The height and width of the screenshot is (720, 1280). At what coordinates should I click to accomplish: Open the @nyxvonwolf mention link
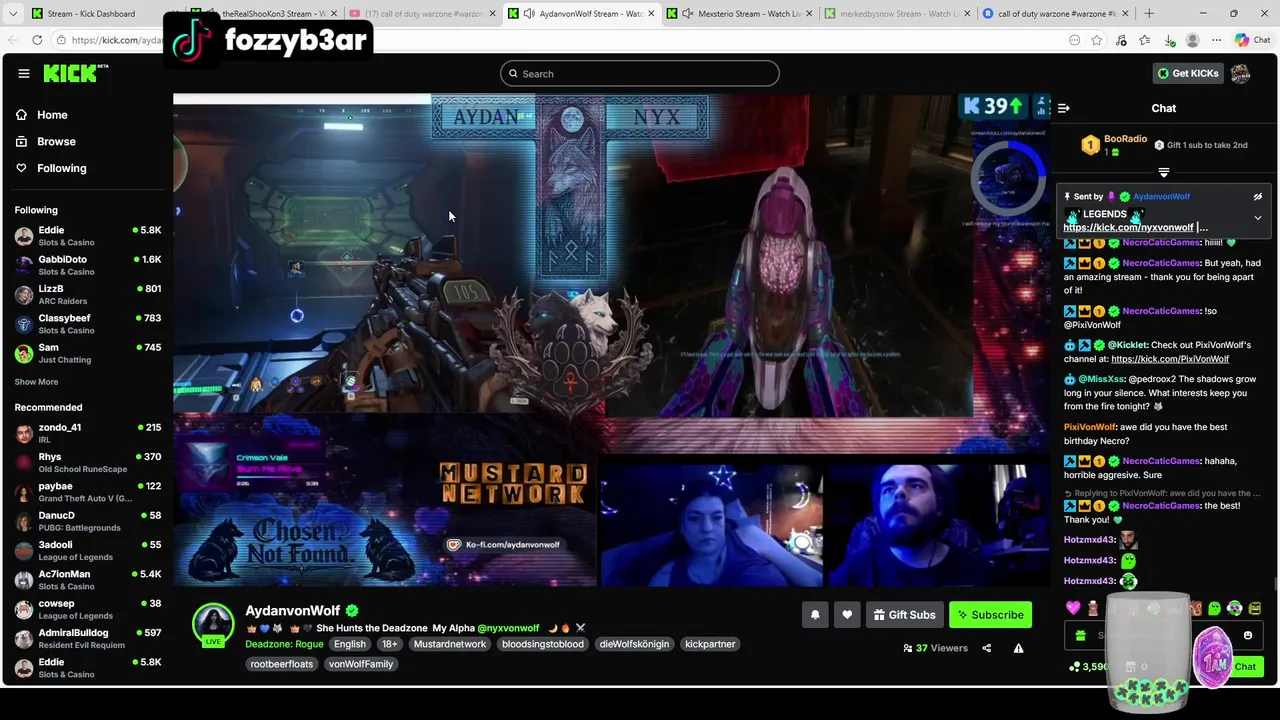click(508, 628)
